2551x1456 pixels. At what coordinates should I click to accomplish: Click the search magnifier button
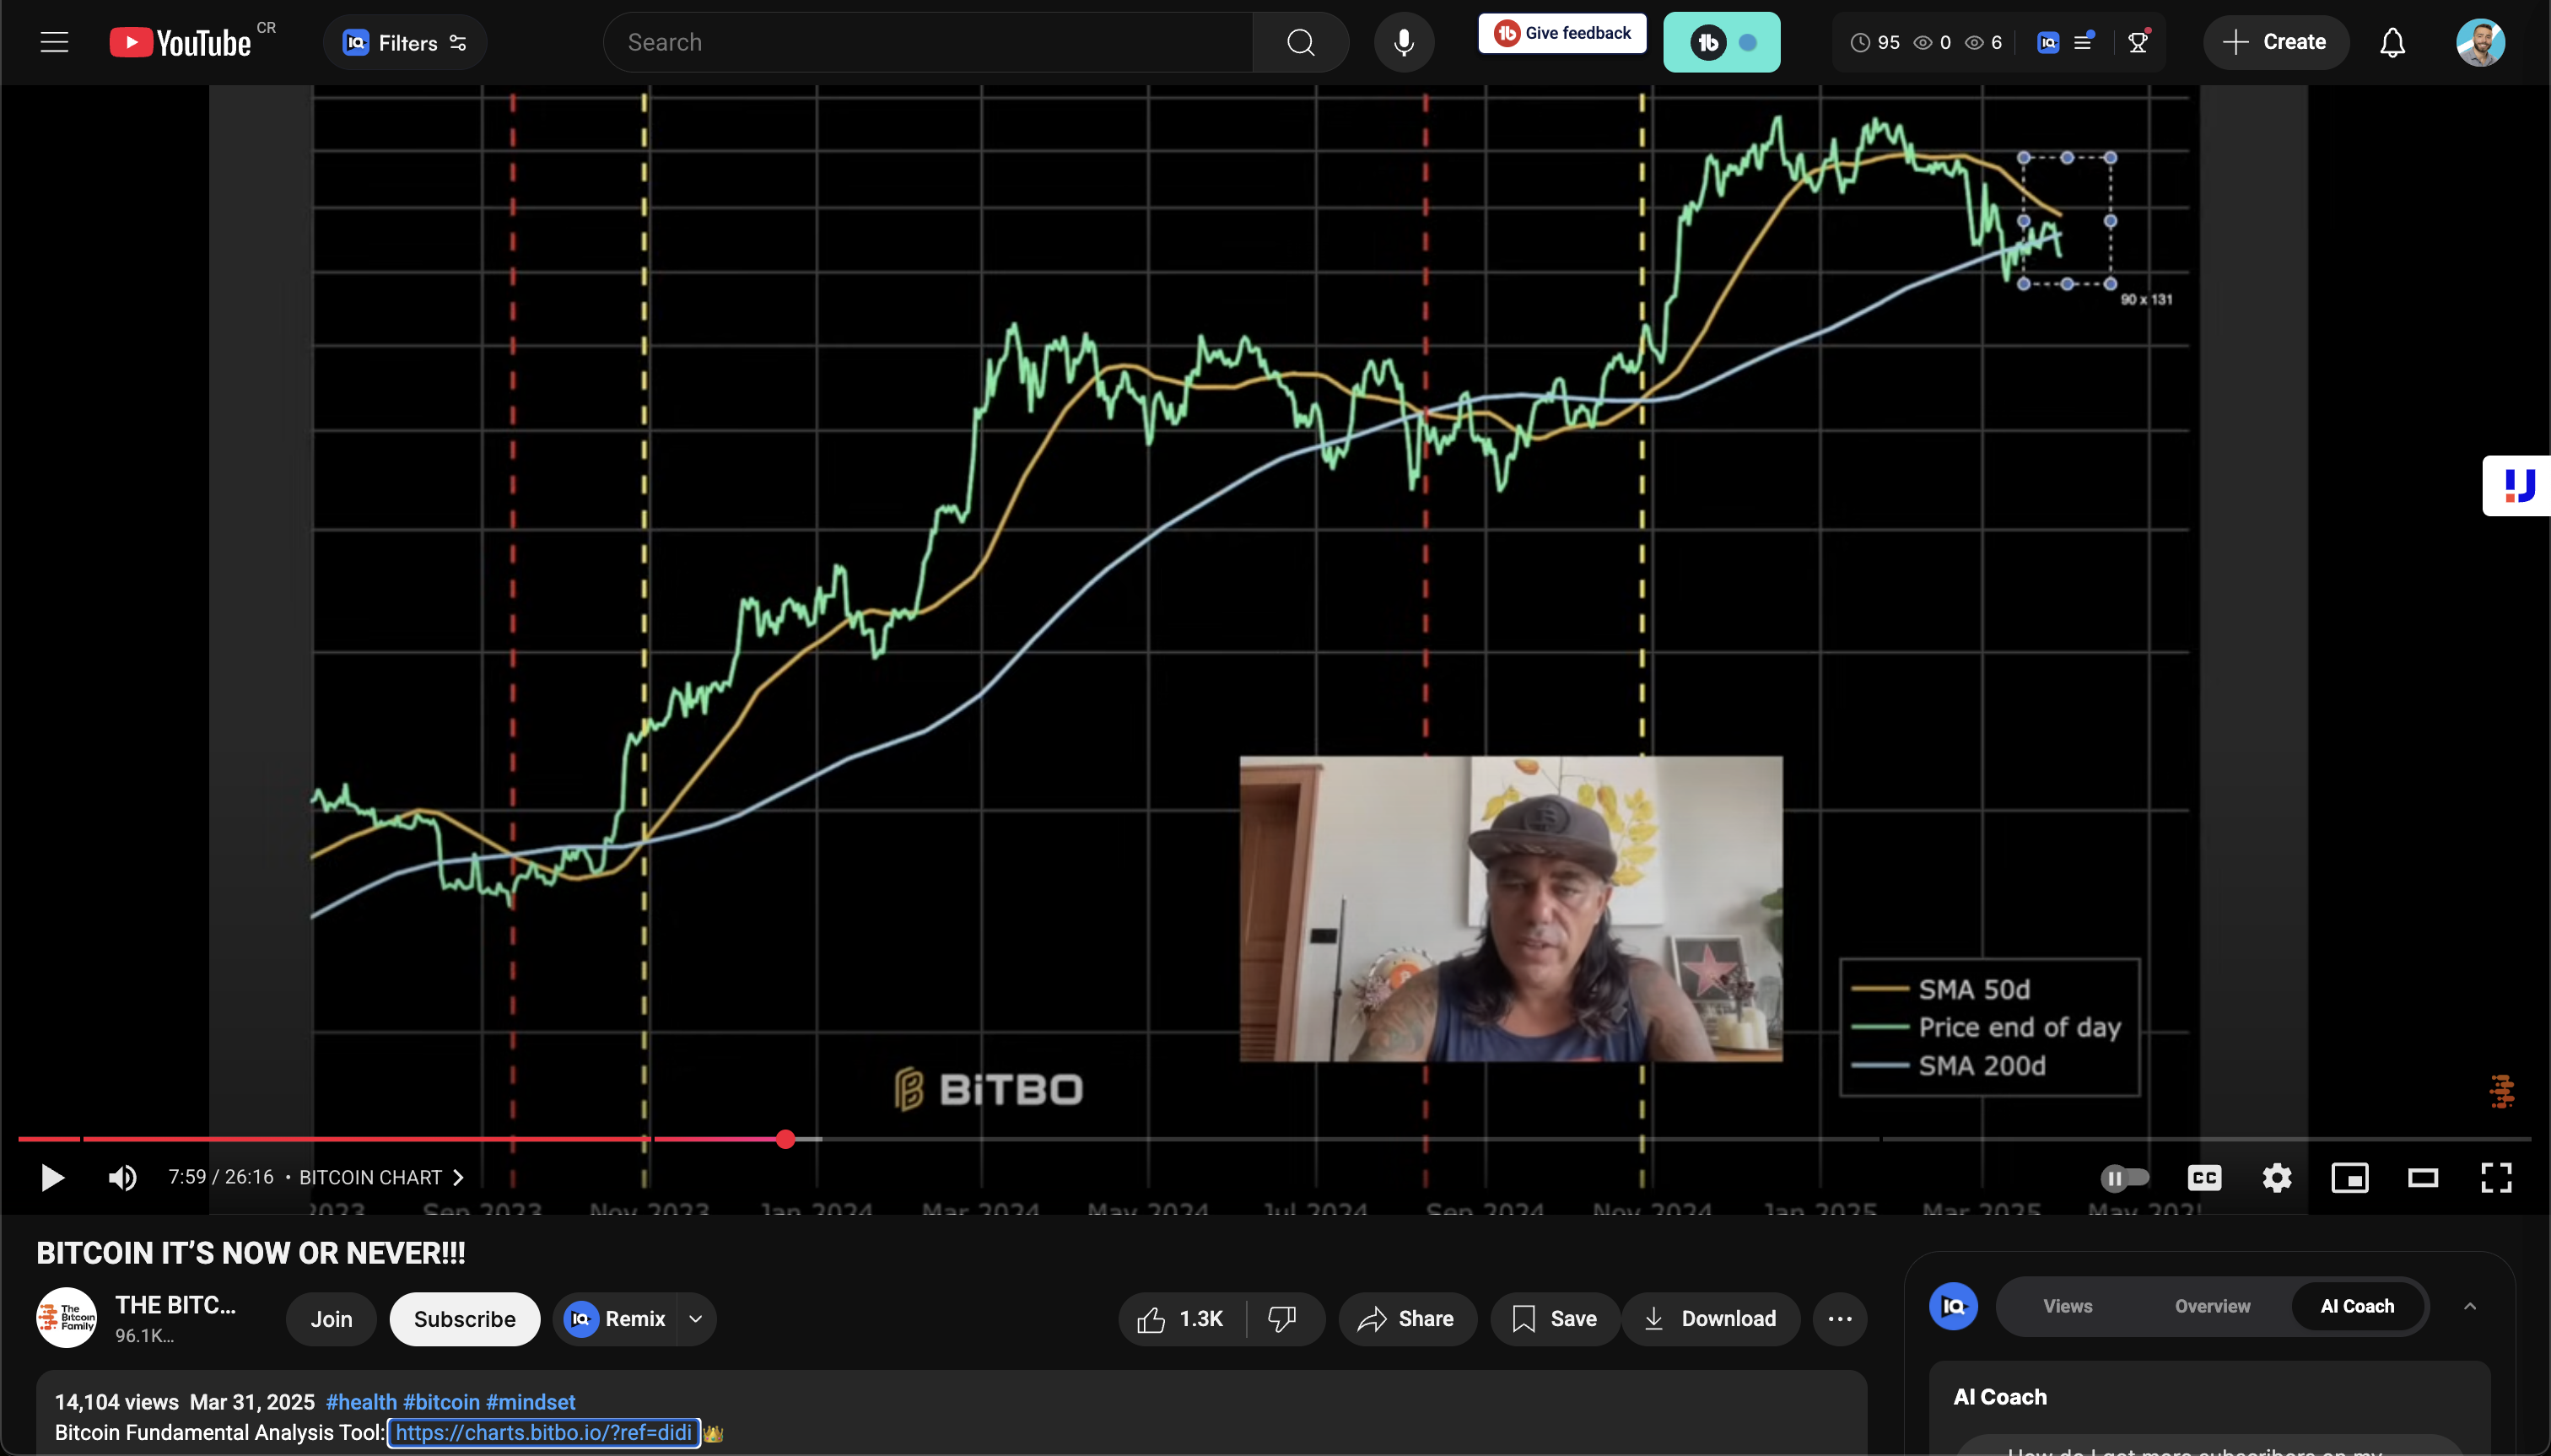click(x=1300, y=42)
